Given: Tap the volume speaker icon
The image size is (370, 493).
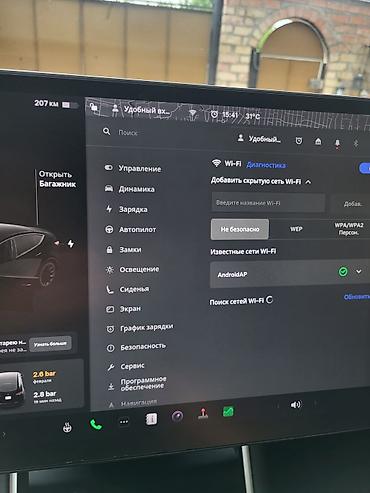Looking at the screenshot, I should click(295, 405).
